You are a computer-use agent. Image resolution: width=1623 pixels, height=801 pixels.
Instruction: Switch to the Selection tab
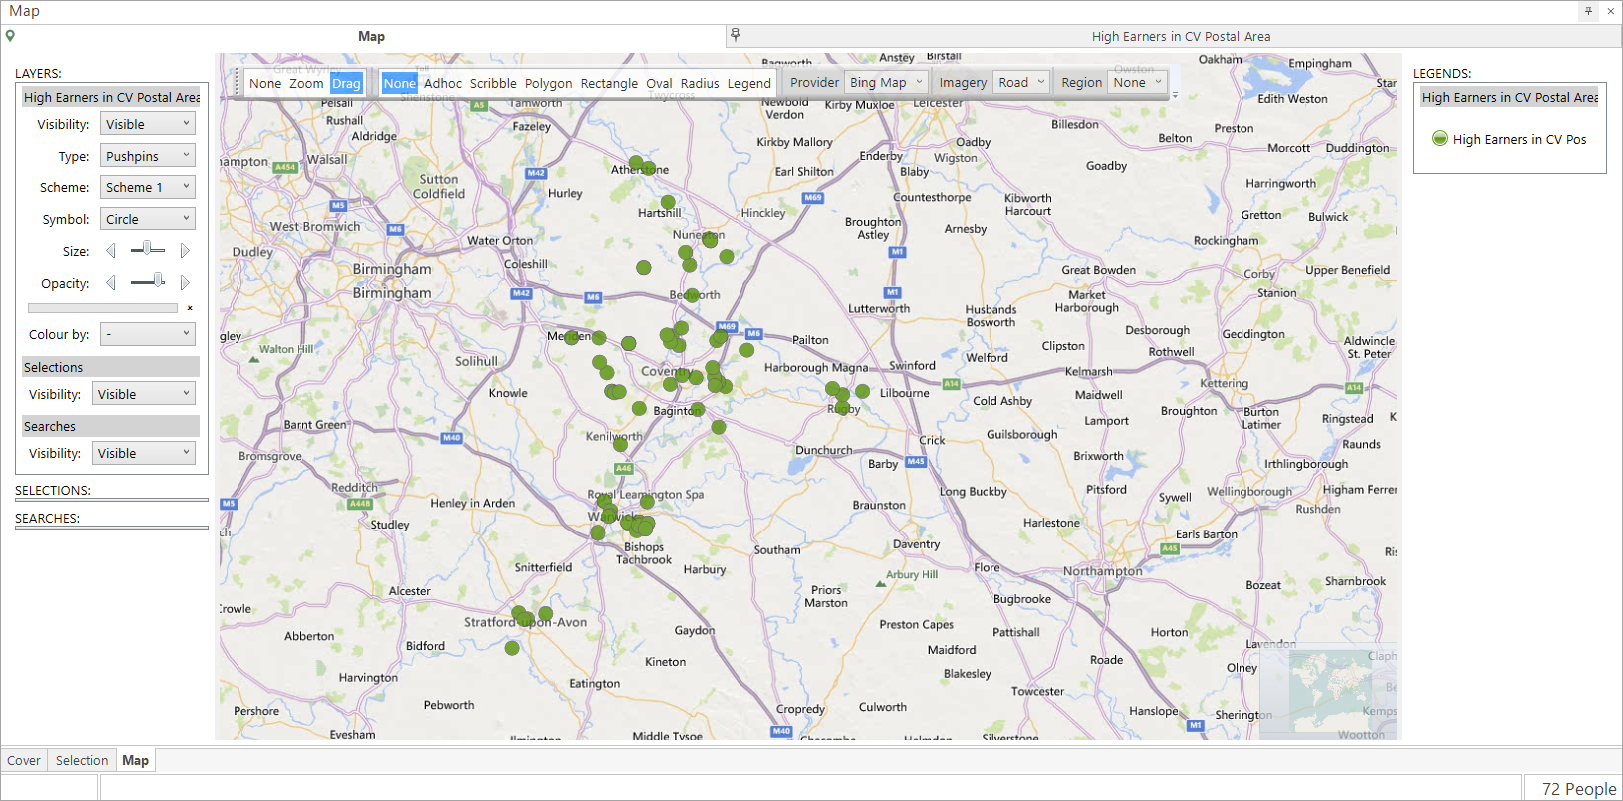tap(82, 760)
